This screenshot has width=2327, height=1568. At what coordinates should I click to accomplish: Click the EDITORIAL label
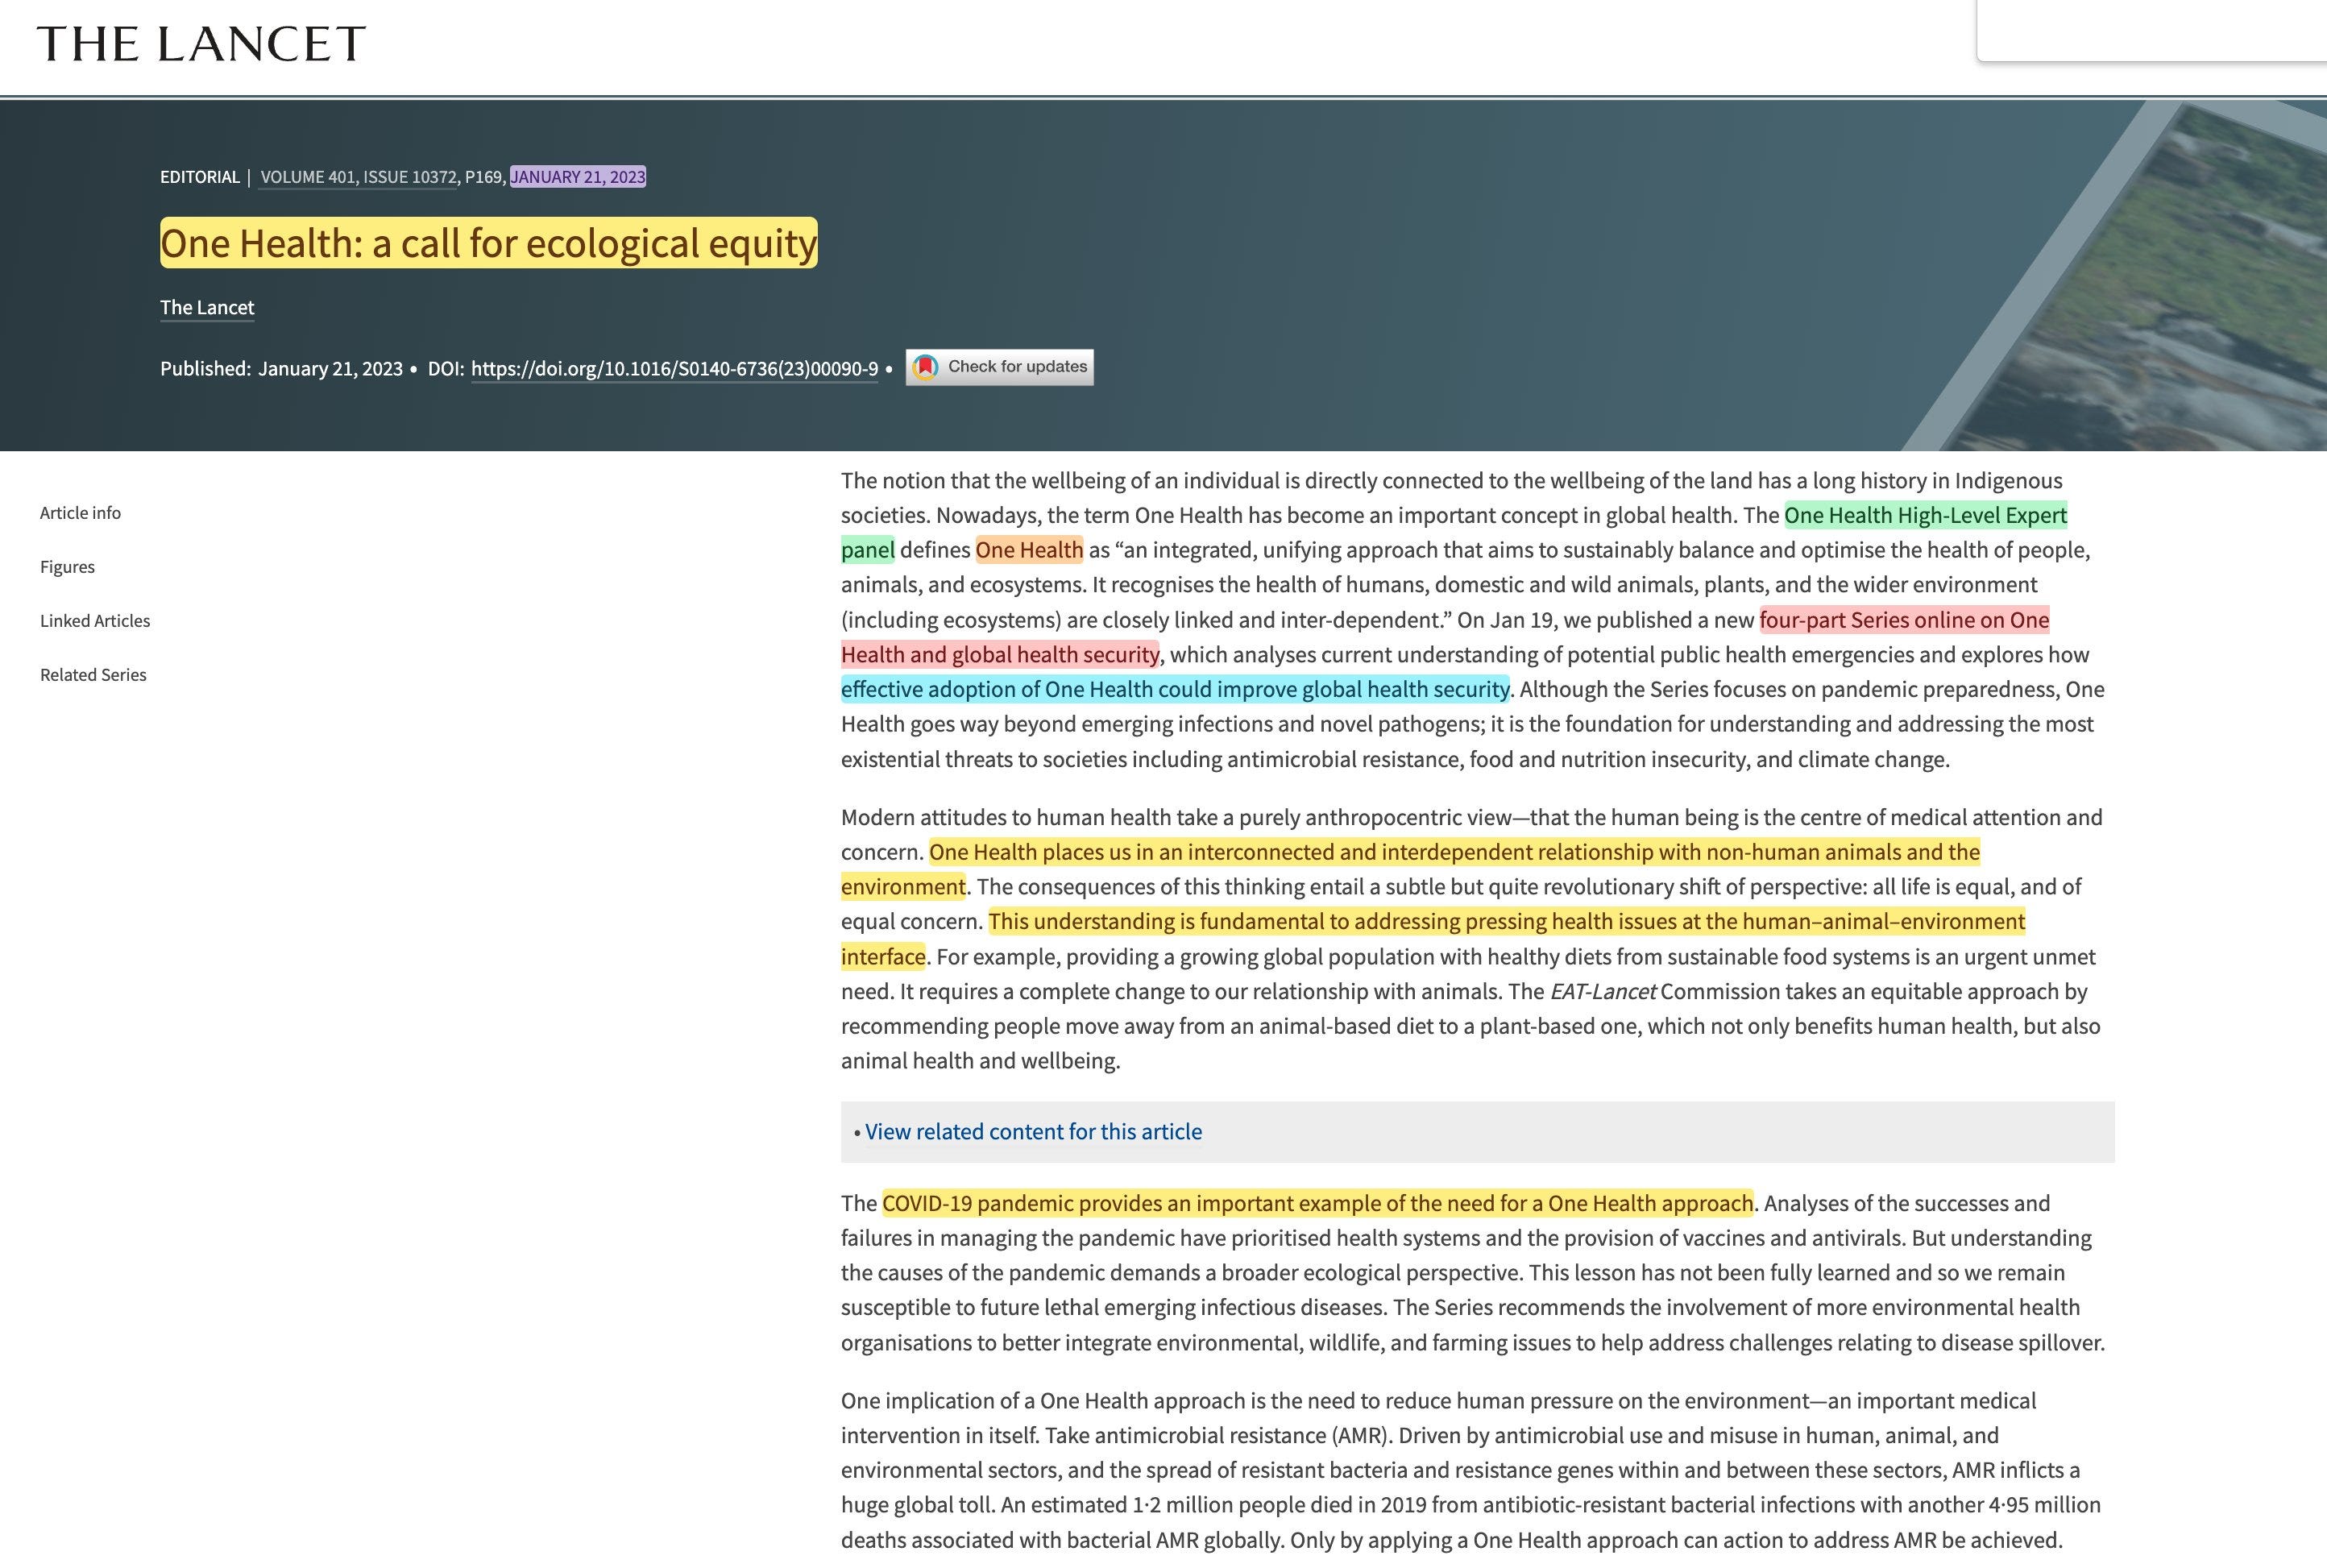pyautogui.click(x=200, y=177)
